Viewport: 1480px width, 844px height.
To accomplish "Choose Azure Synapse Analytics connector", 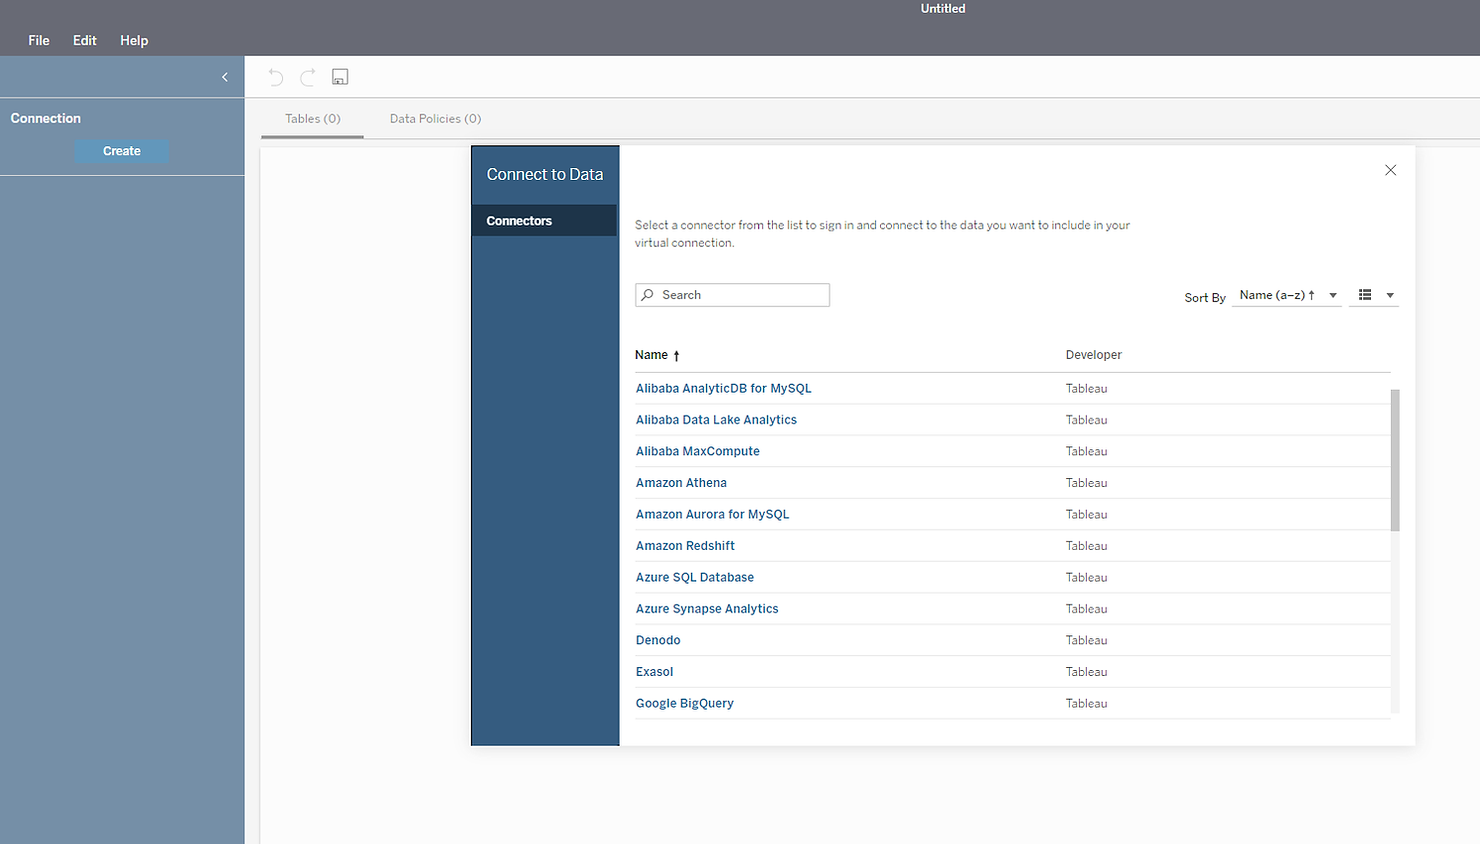I will click(707, 609).
